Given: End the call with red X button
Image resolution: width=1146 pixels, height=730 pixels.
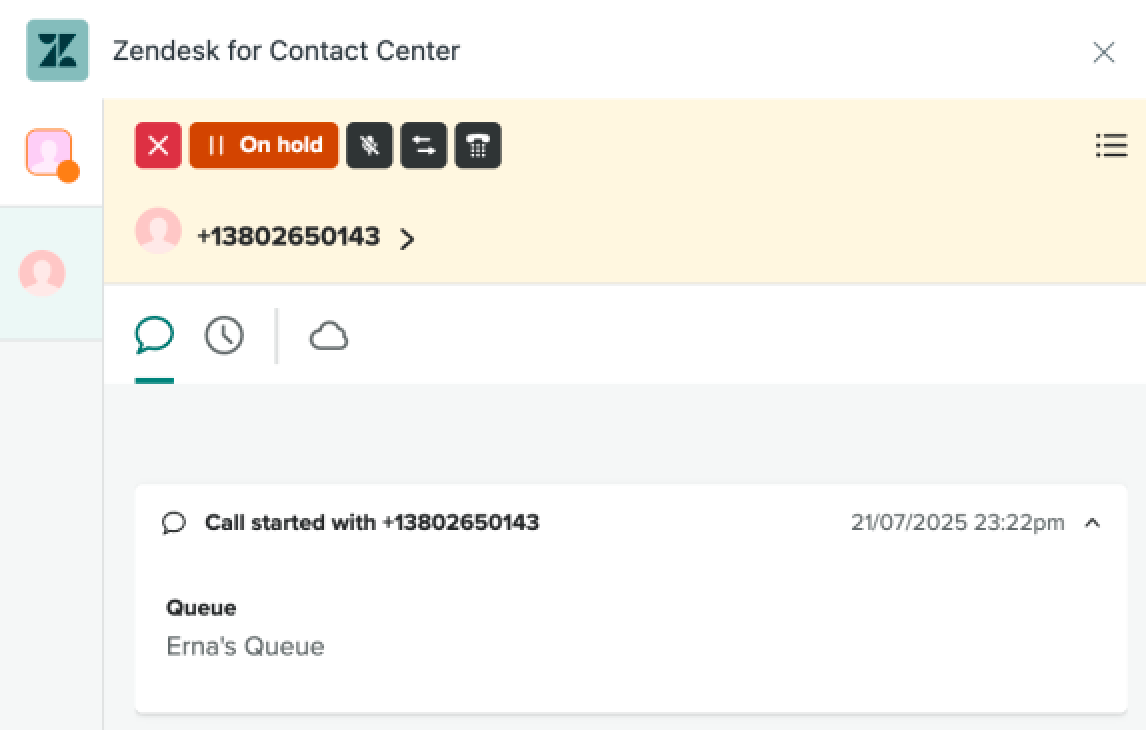Looking at the screenshot, I should click(158, 146).
